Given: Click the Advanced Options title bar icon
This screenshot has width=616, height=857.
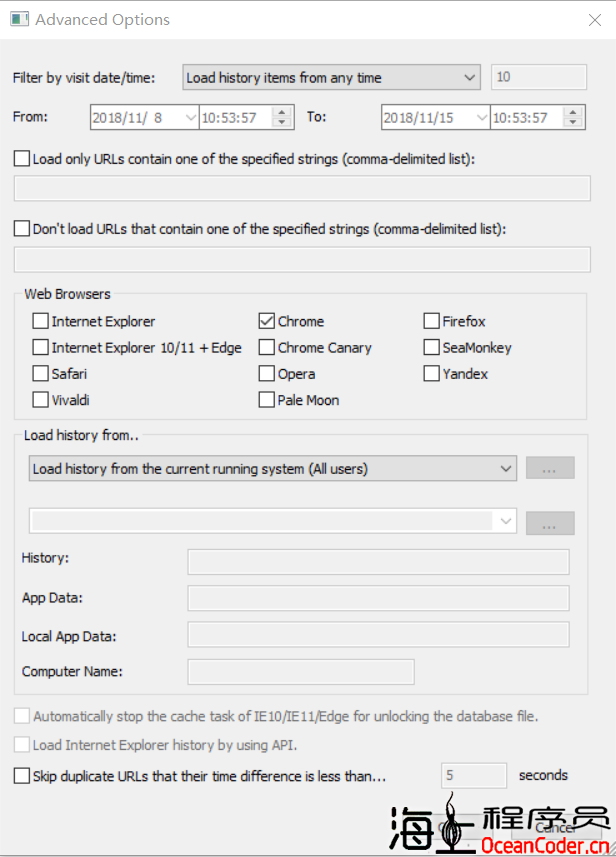Looking at the screenshot, I should [x=19, y=19].
